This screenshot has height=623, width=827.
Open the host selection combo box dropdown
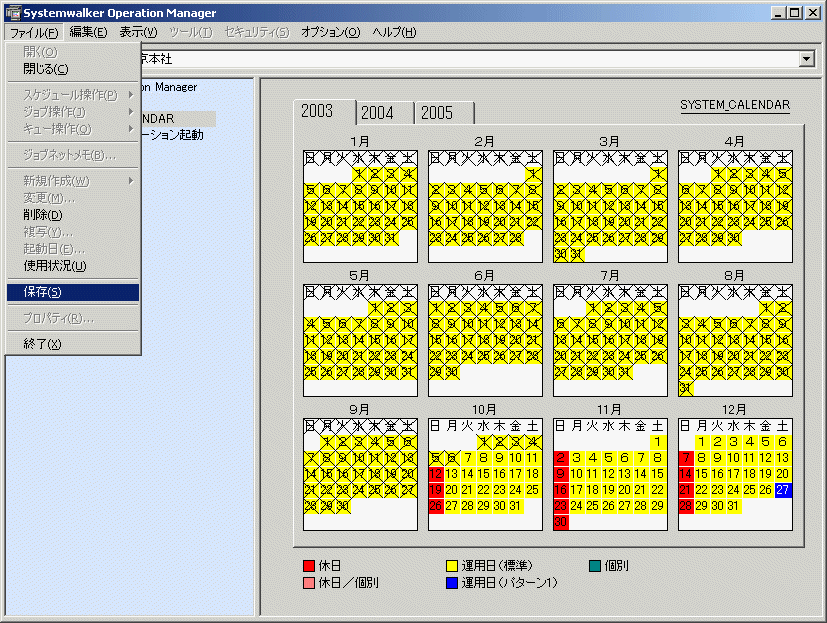(806, 59)
